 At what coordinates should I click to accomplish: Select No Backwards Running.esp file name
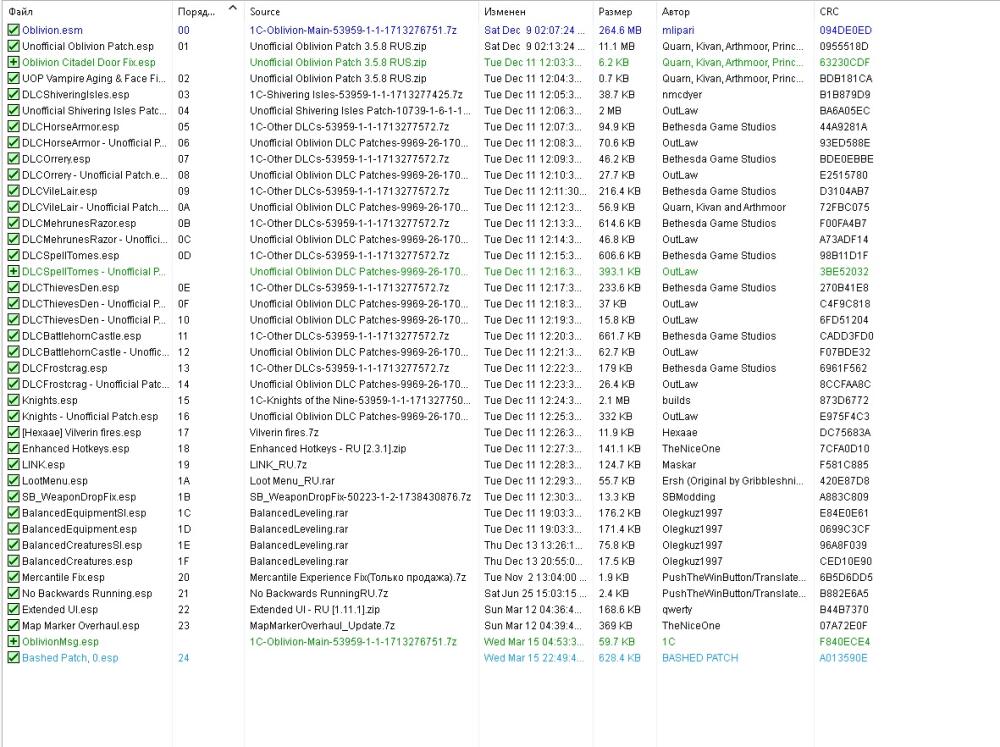tap(87, 593)
